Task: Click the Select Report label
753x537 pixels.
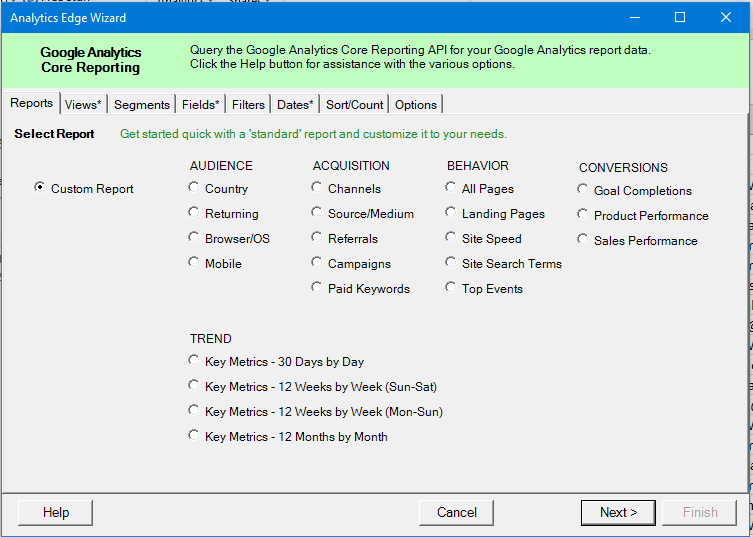Action: point(54,134)
